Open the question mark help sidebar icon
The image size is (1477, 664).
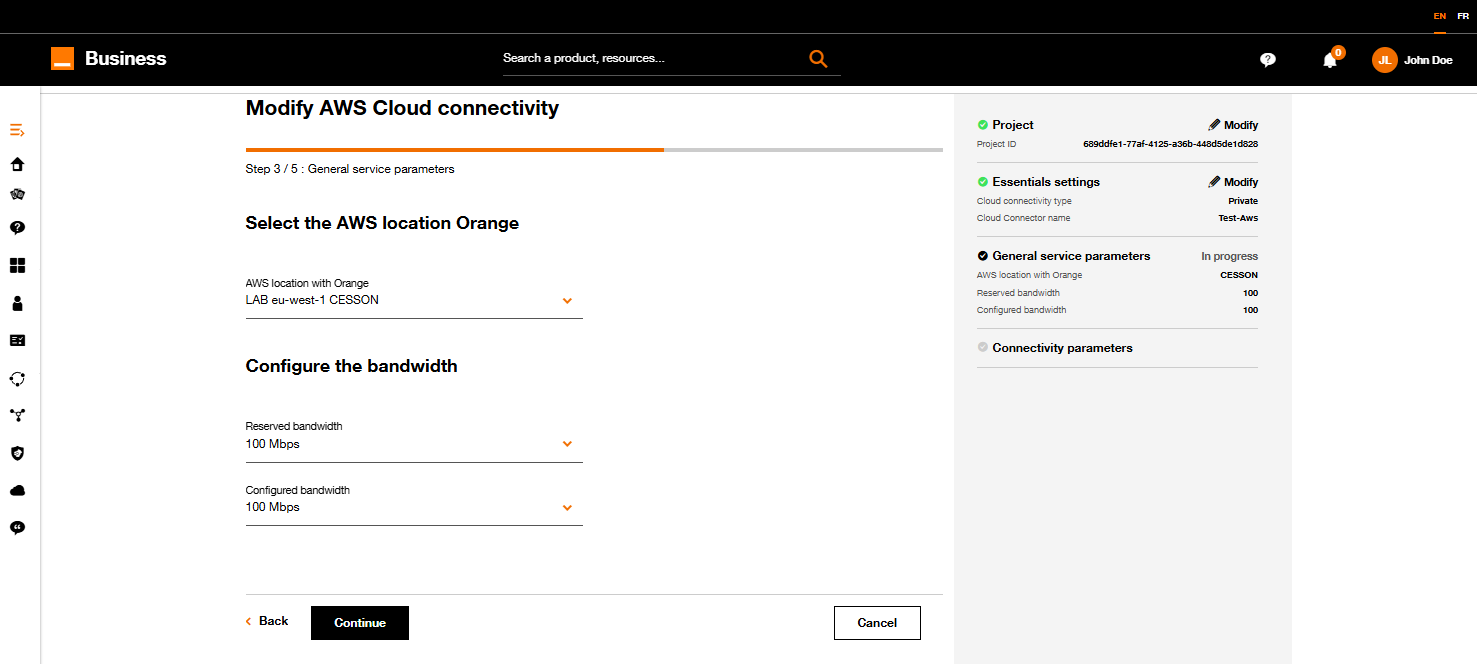[x=17, y=228]
